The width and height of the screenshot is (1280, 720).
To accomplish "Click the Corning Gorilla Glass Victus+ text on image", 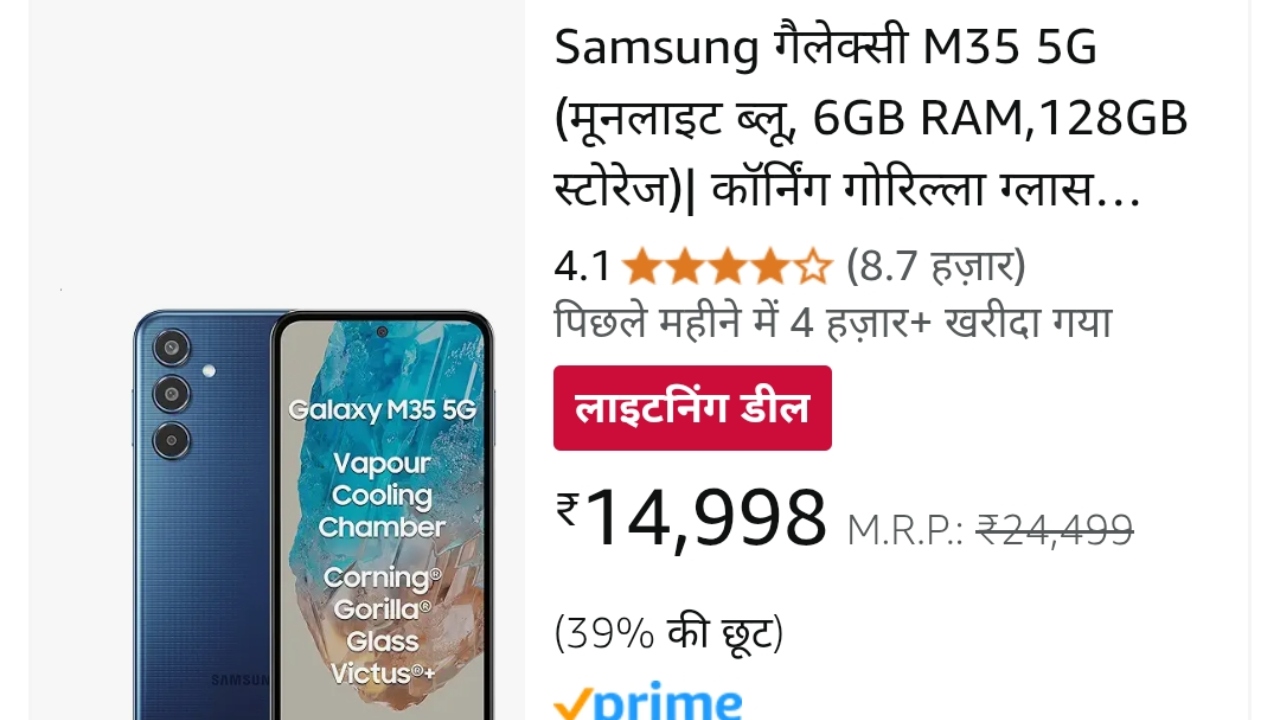I will 382,625.
